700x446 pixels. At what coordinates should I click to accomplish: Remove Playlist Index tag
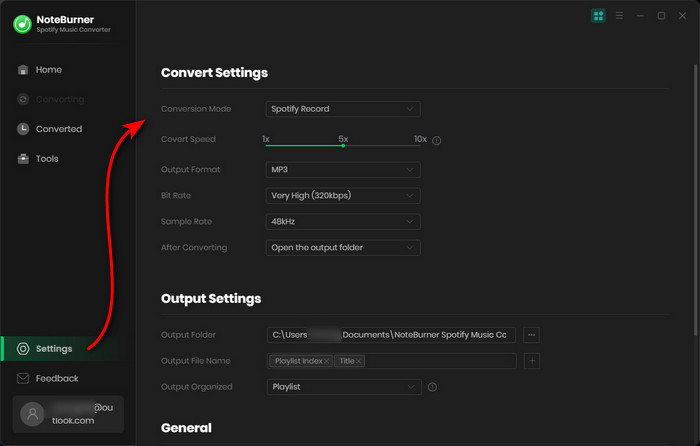tap(327, 361)
